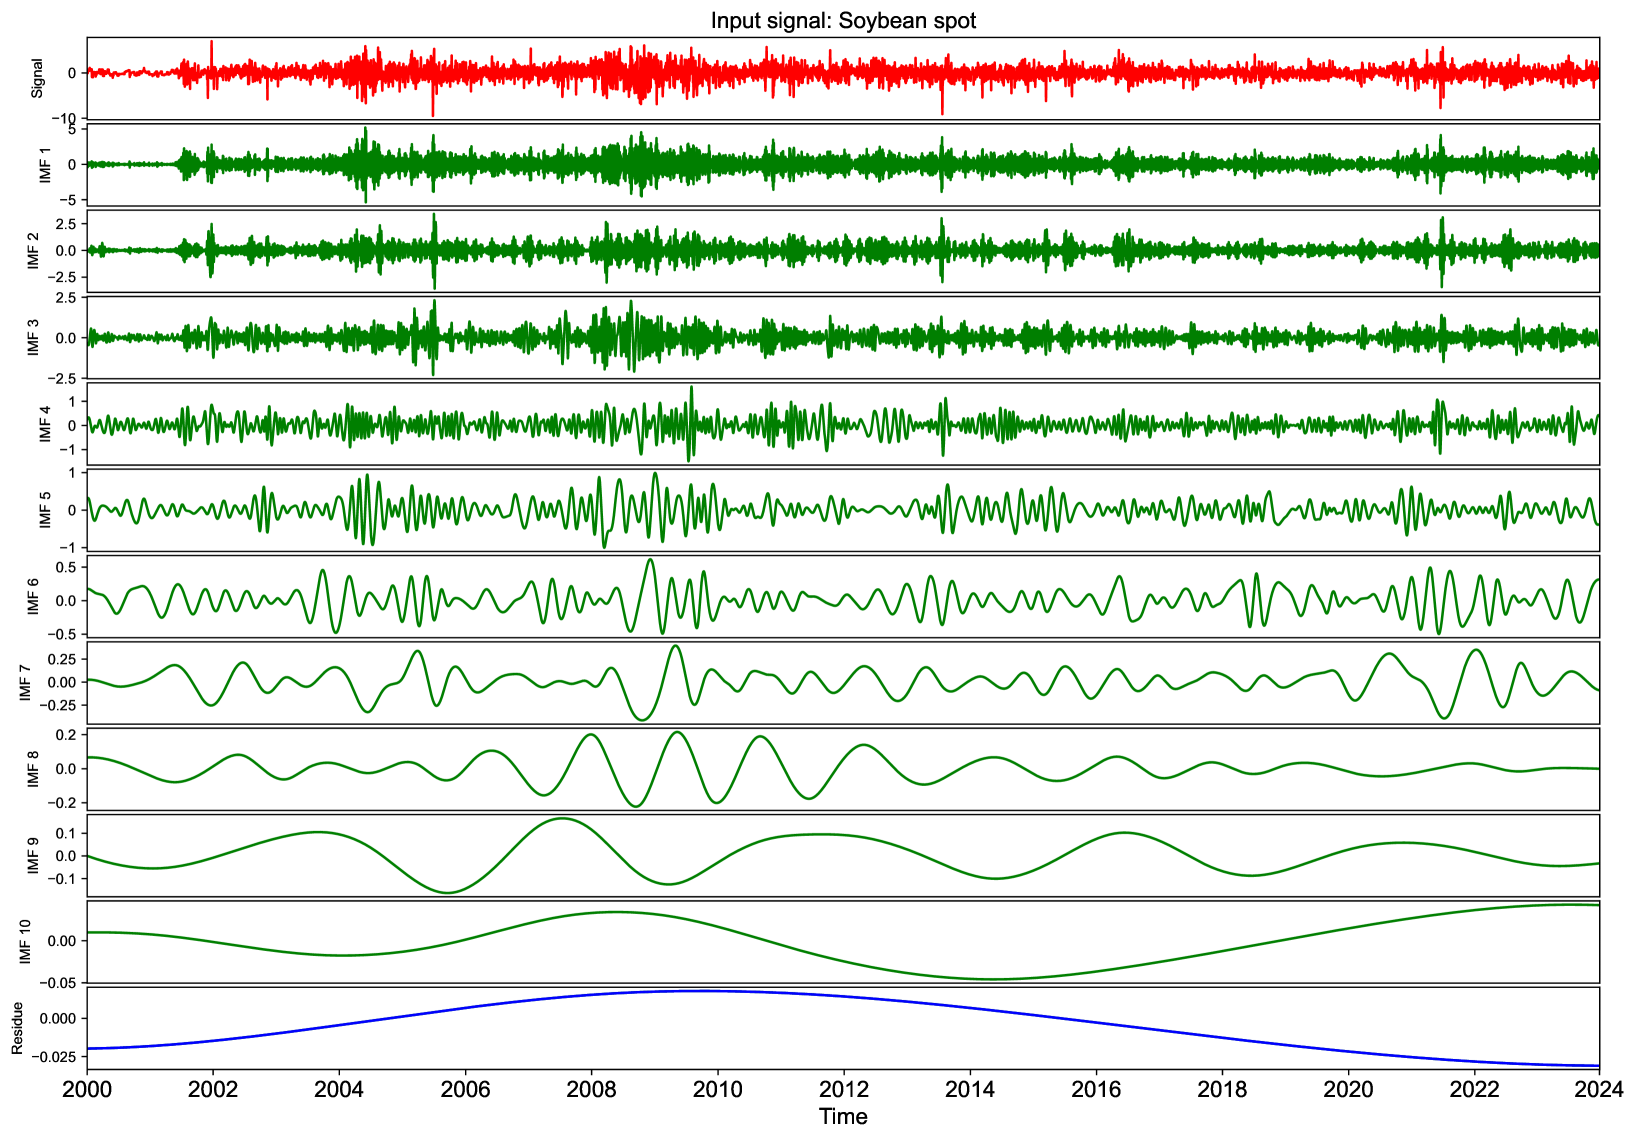Click the 2.5 tick of the IMF 2 panel
This screenshot has height=1140, width=1636.
pyautogui.click(x=67, y=223)
